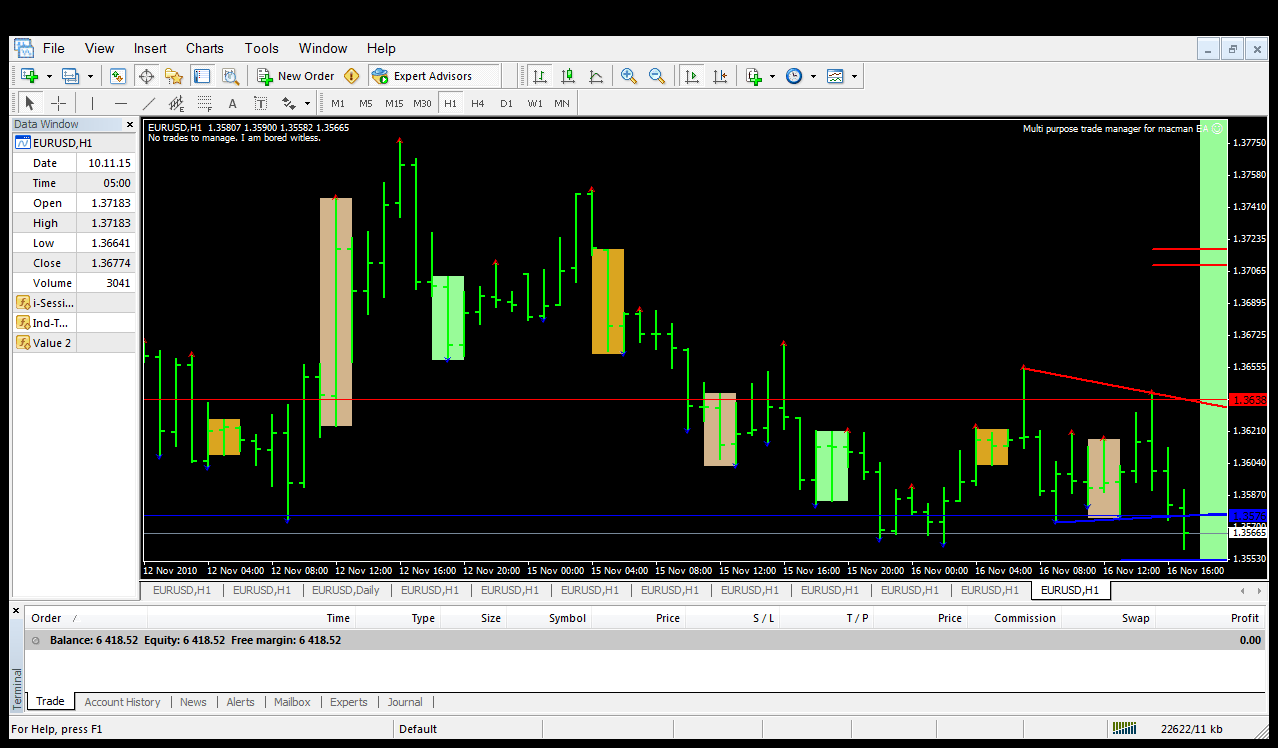Toggle the Terminal panel icon
The width and height of the screenshot is (1278, 748).
click(x=202, y=76)
